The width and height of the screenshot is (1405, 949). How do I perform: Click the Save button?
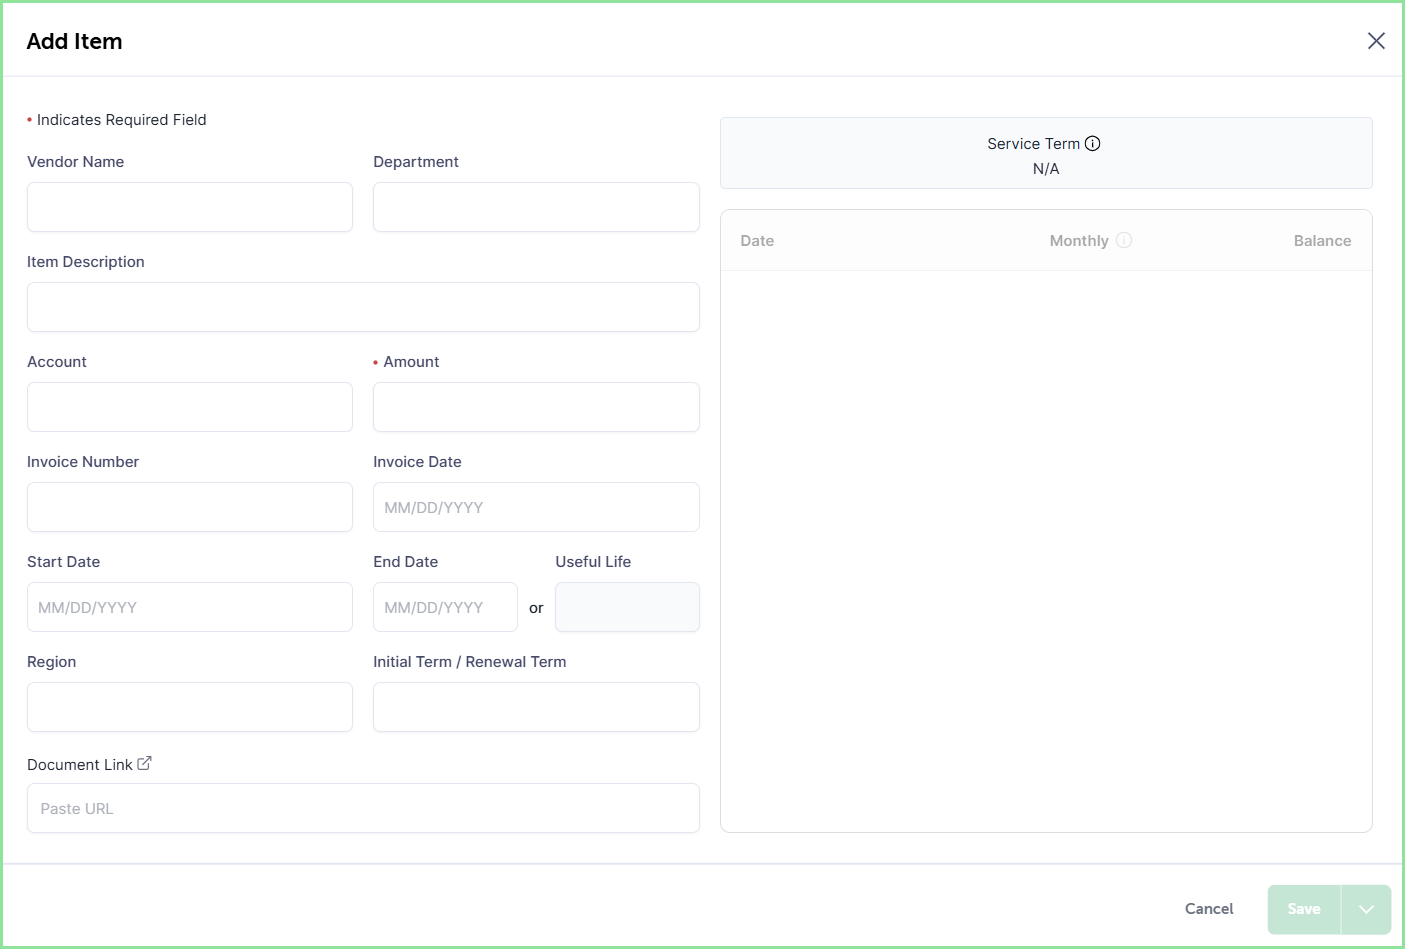pos(1304,909)
